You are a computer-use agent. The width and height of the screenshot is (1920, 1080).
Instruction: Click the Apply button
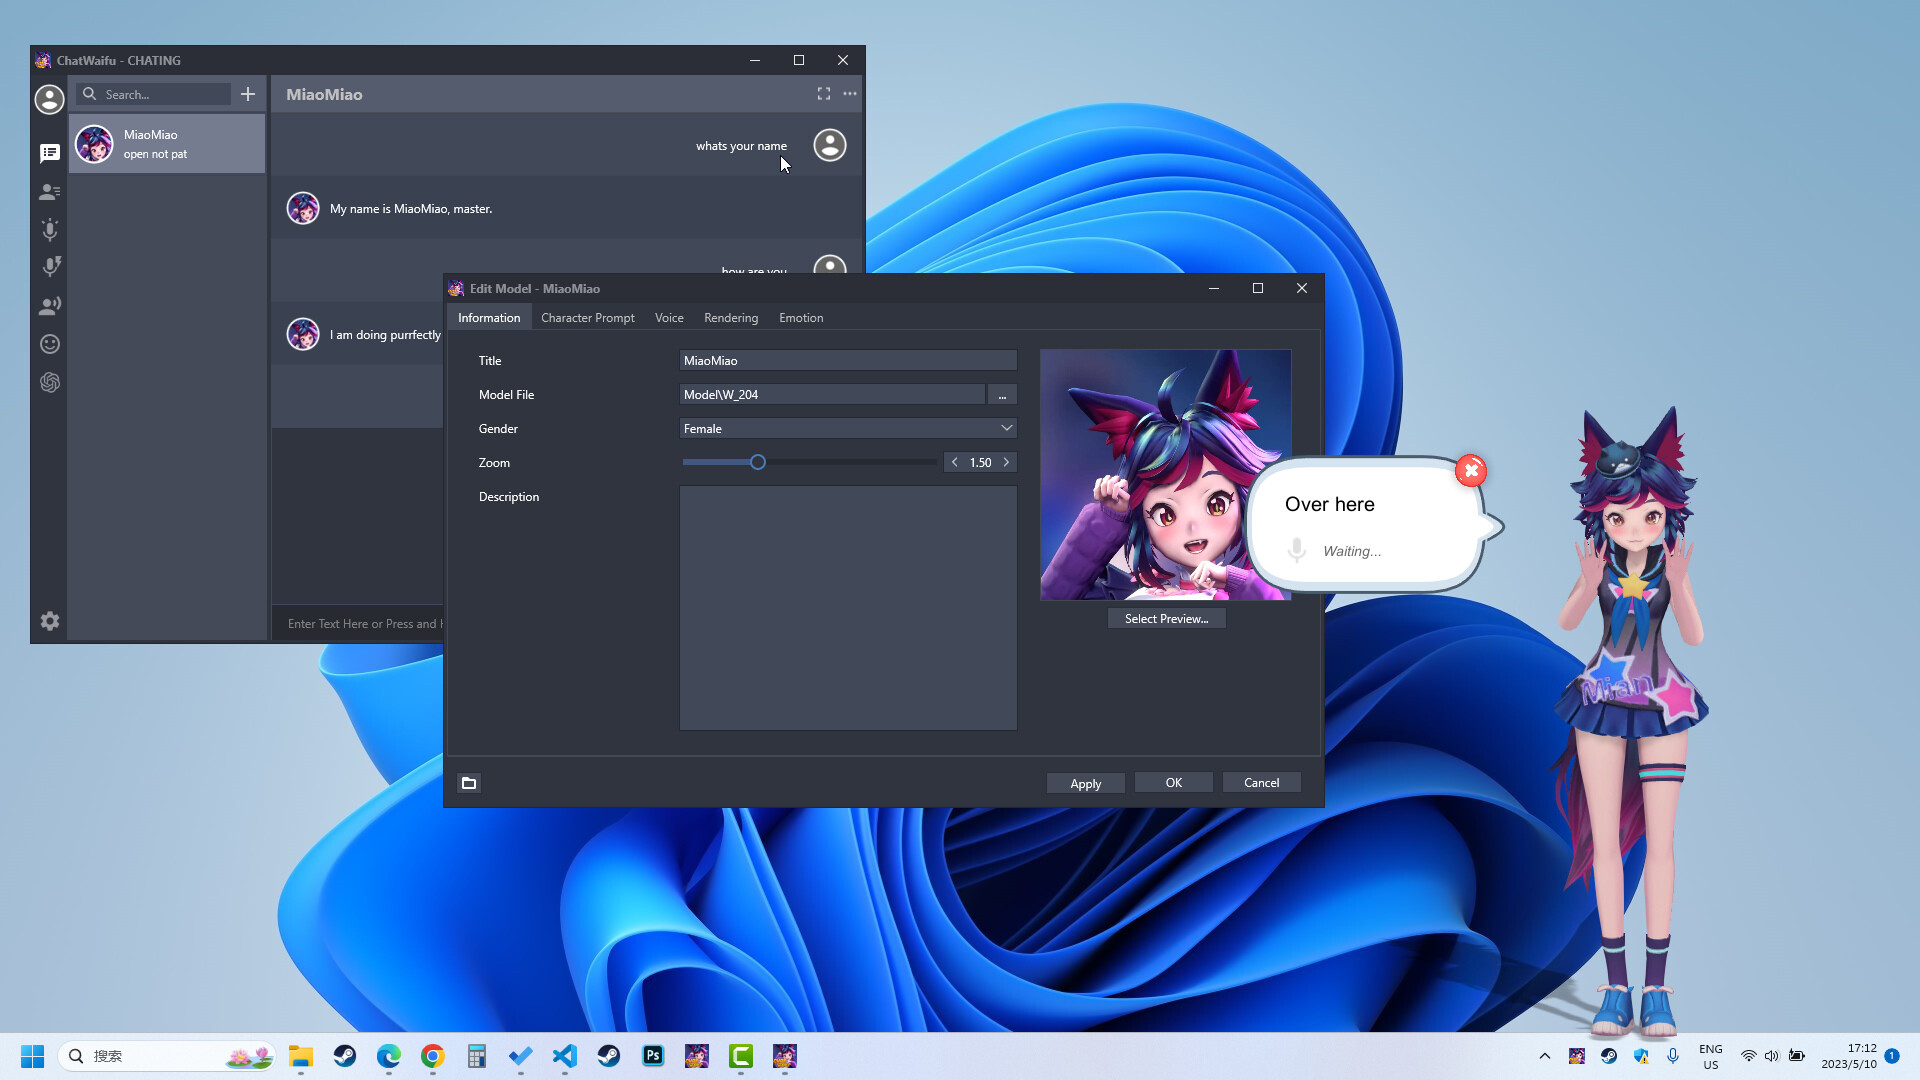1085,783
